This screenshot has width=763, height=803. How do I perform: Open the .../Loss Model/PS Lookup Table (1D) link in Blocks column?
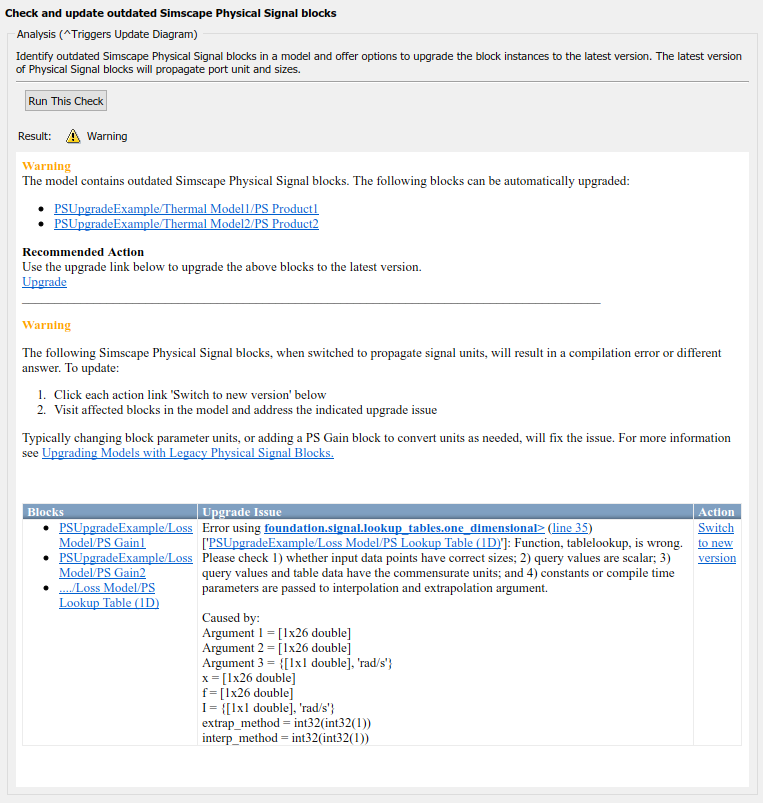point(109,595)
